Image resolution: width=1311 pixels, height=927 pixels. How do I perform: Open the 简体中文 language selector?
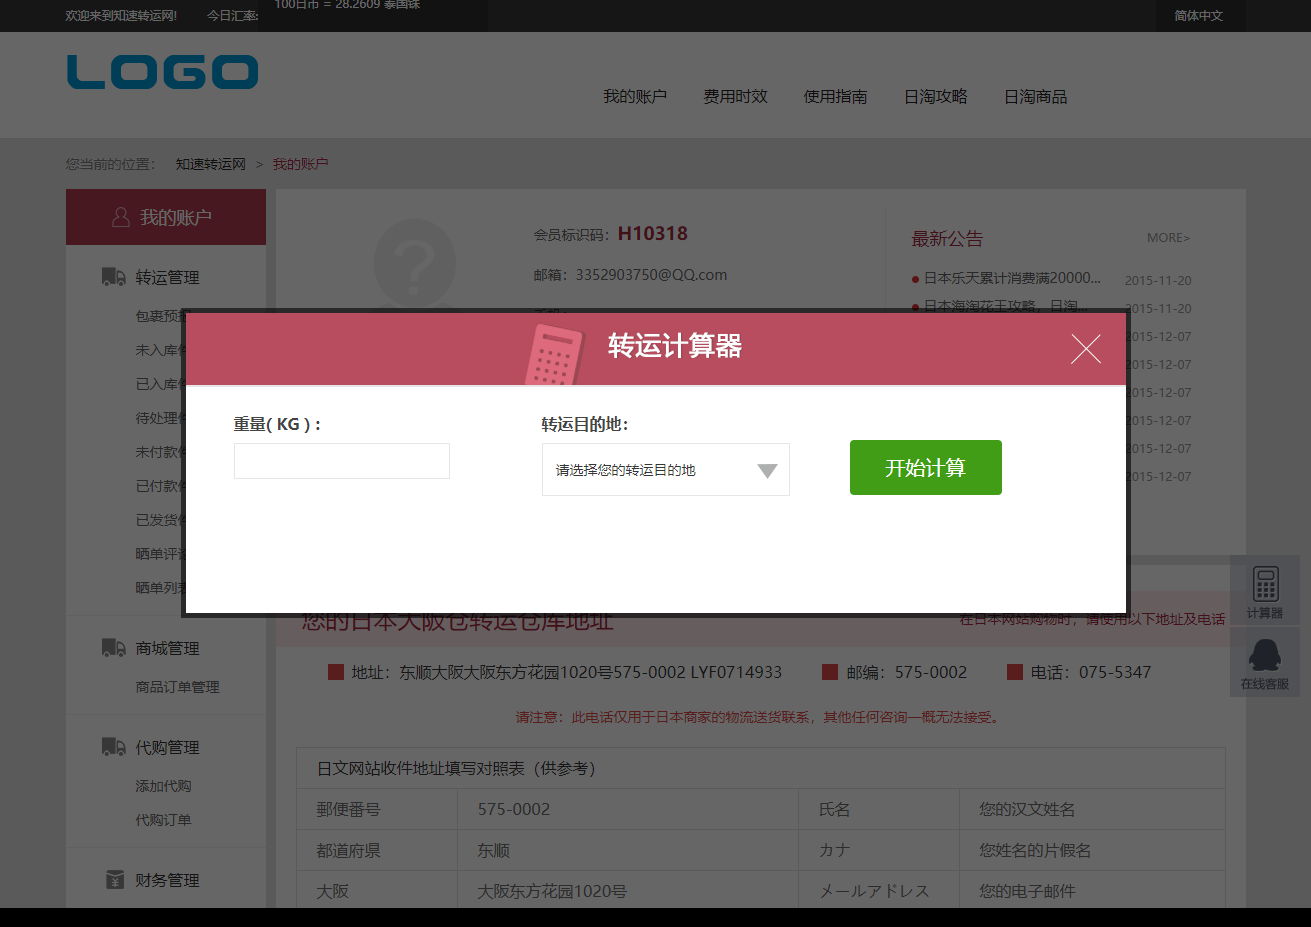pyautogui.click(x=1198, y=16)
